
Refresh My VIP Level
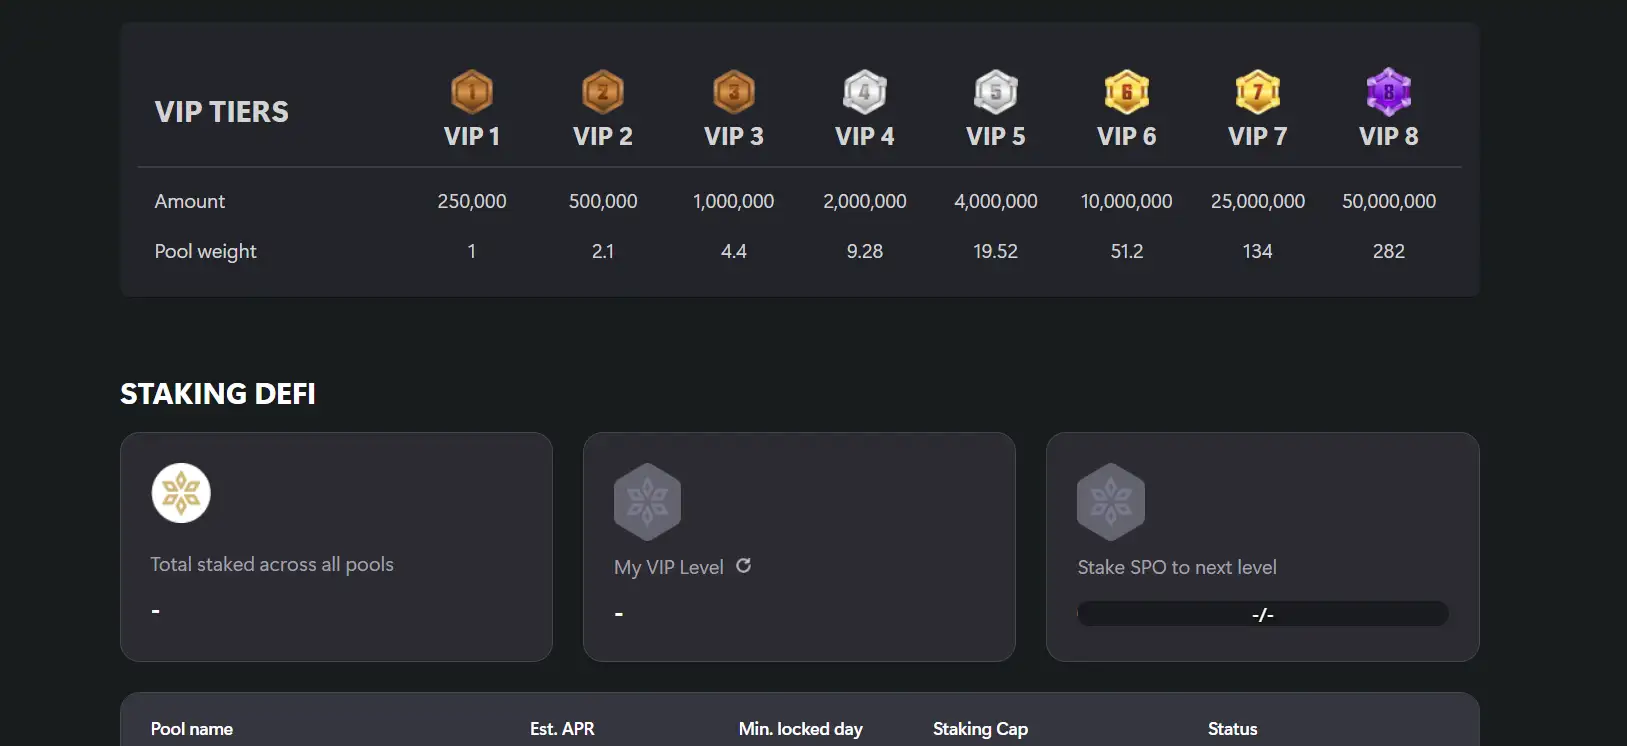point(744,566)
